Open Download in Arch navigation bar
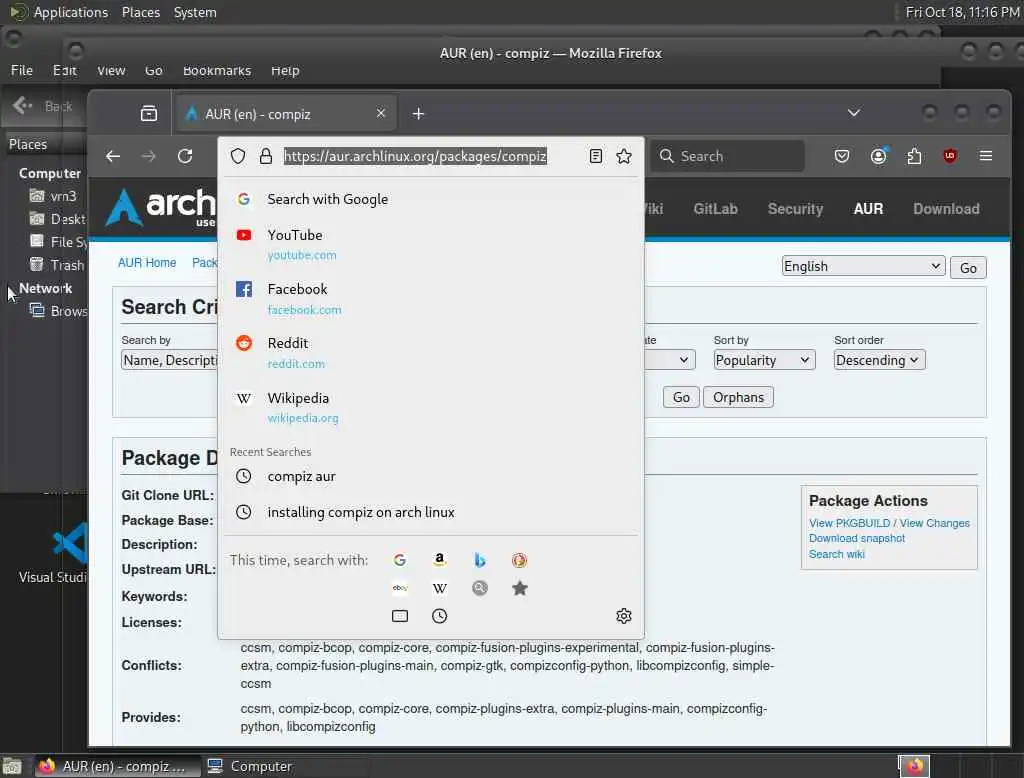Viewport: 1024px width, 778px height. click(x=946, y=209)
